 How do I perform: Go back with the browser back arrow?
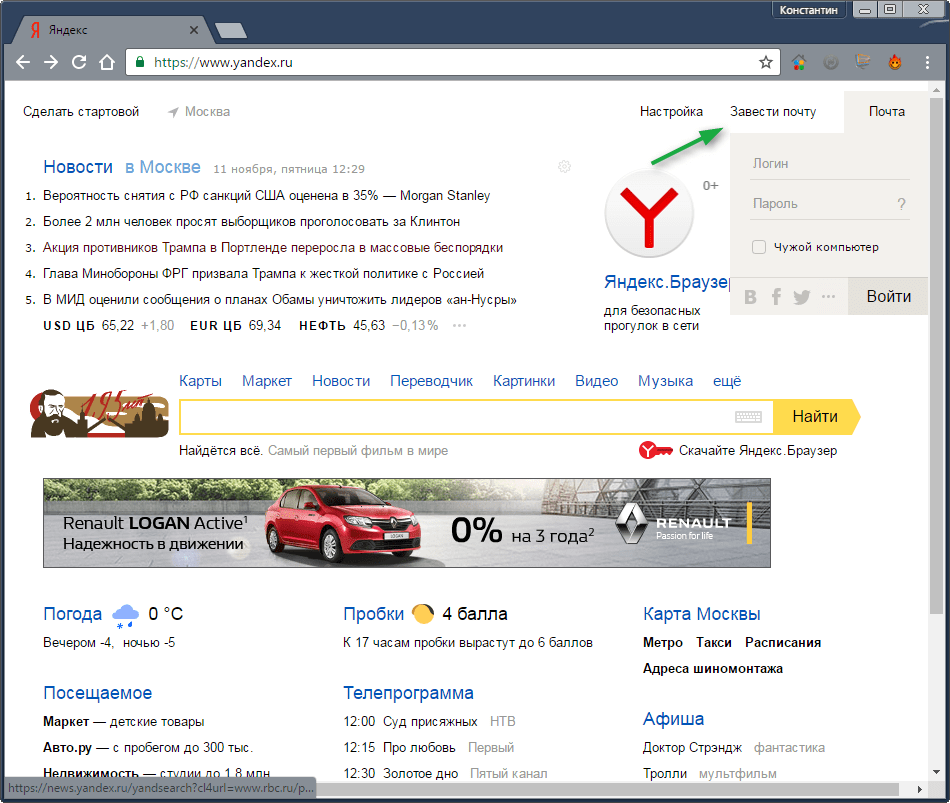pos(23,62)
